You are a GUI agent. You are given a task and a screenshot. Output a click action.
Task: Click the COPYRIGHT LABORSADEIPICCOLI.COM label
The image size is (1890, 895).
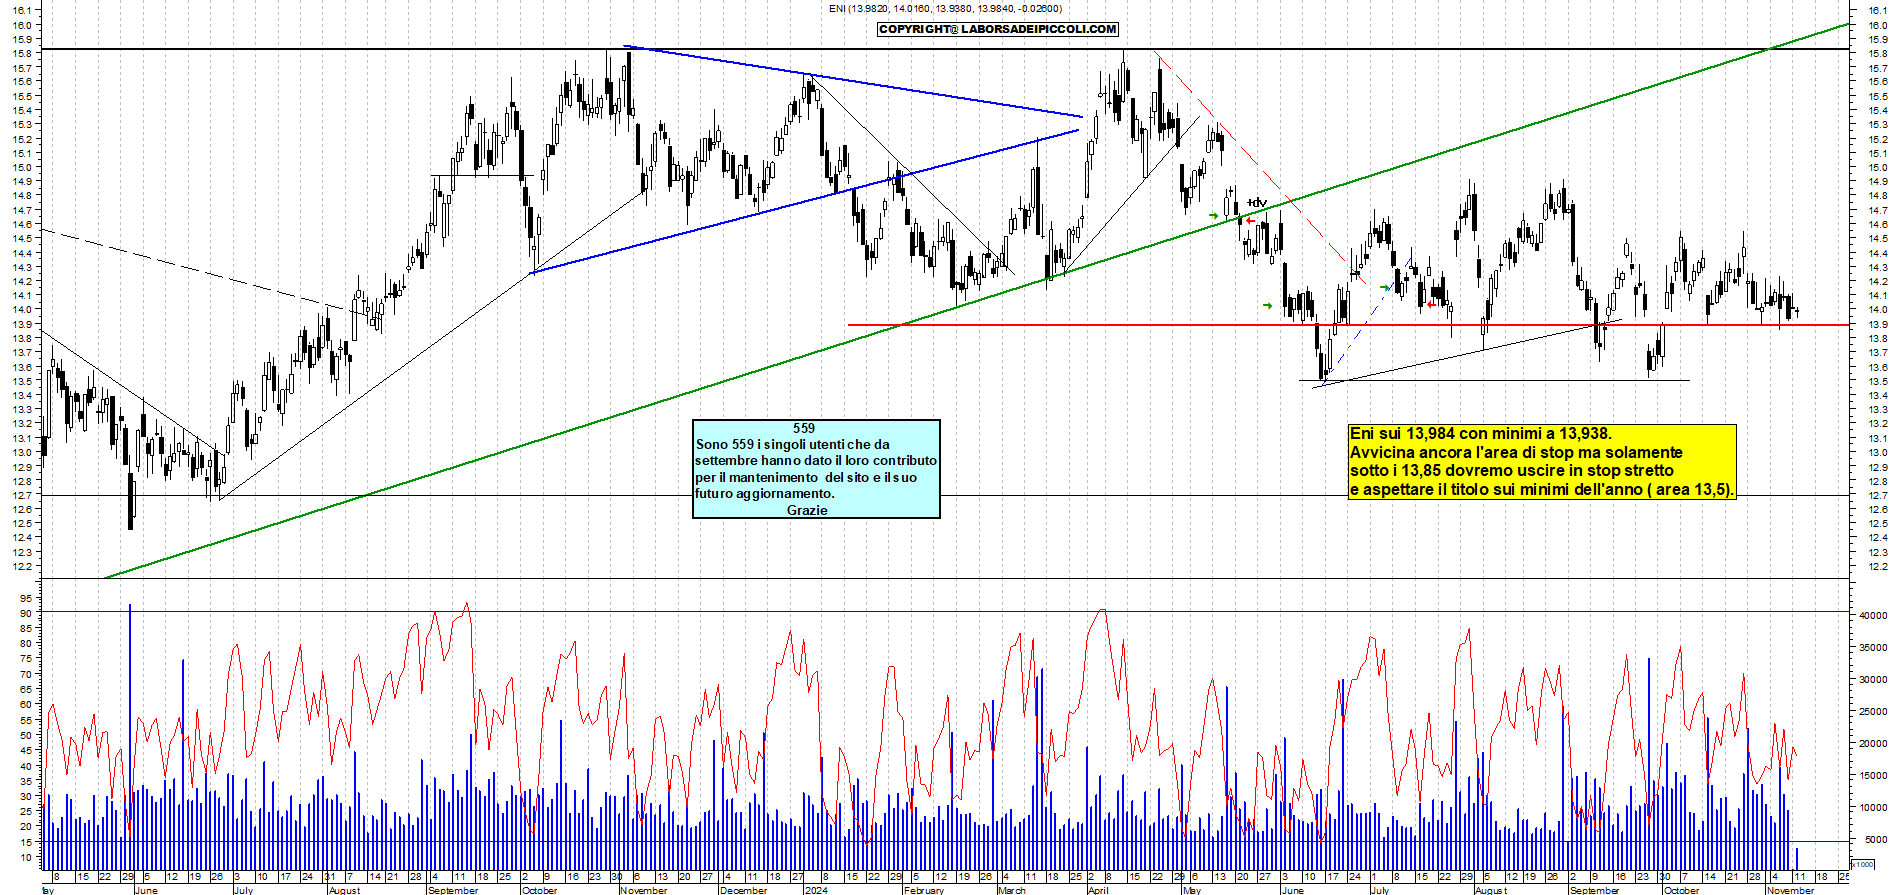pos(997,29)
